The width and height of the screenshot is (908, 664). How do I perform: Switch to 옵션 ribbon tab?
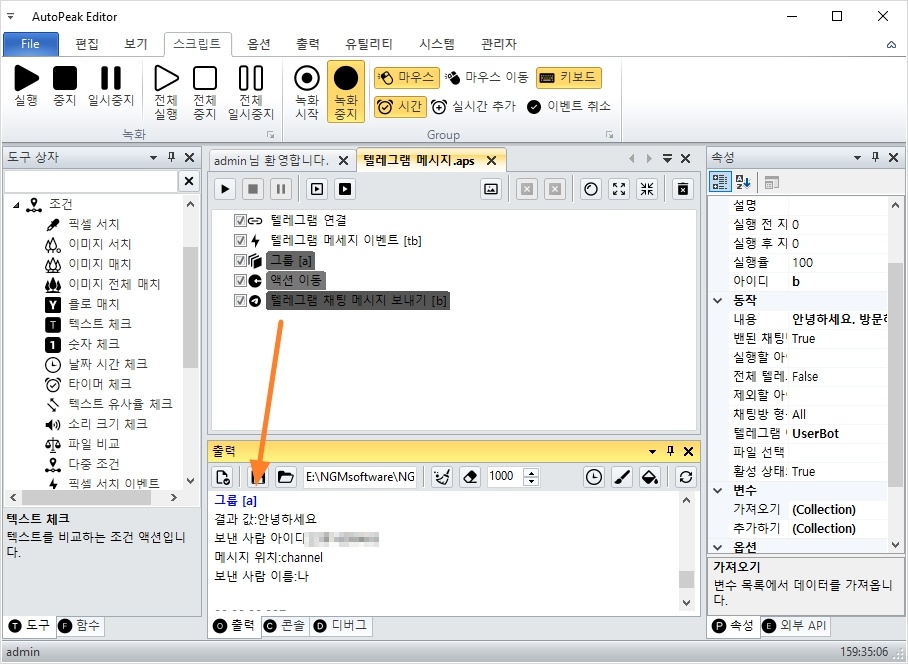click(259, 44)
